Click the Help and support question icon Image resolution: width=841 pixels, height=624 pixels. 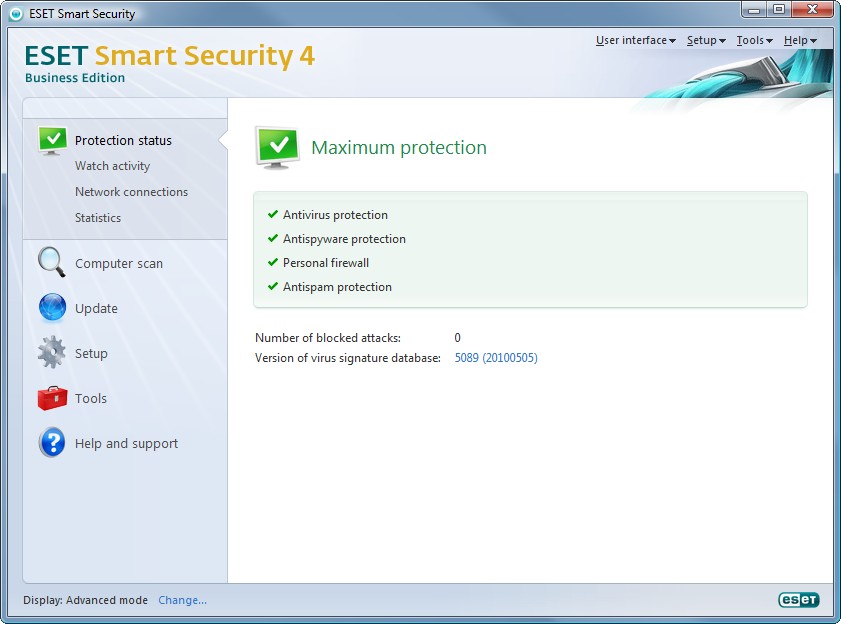[52, 442]
